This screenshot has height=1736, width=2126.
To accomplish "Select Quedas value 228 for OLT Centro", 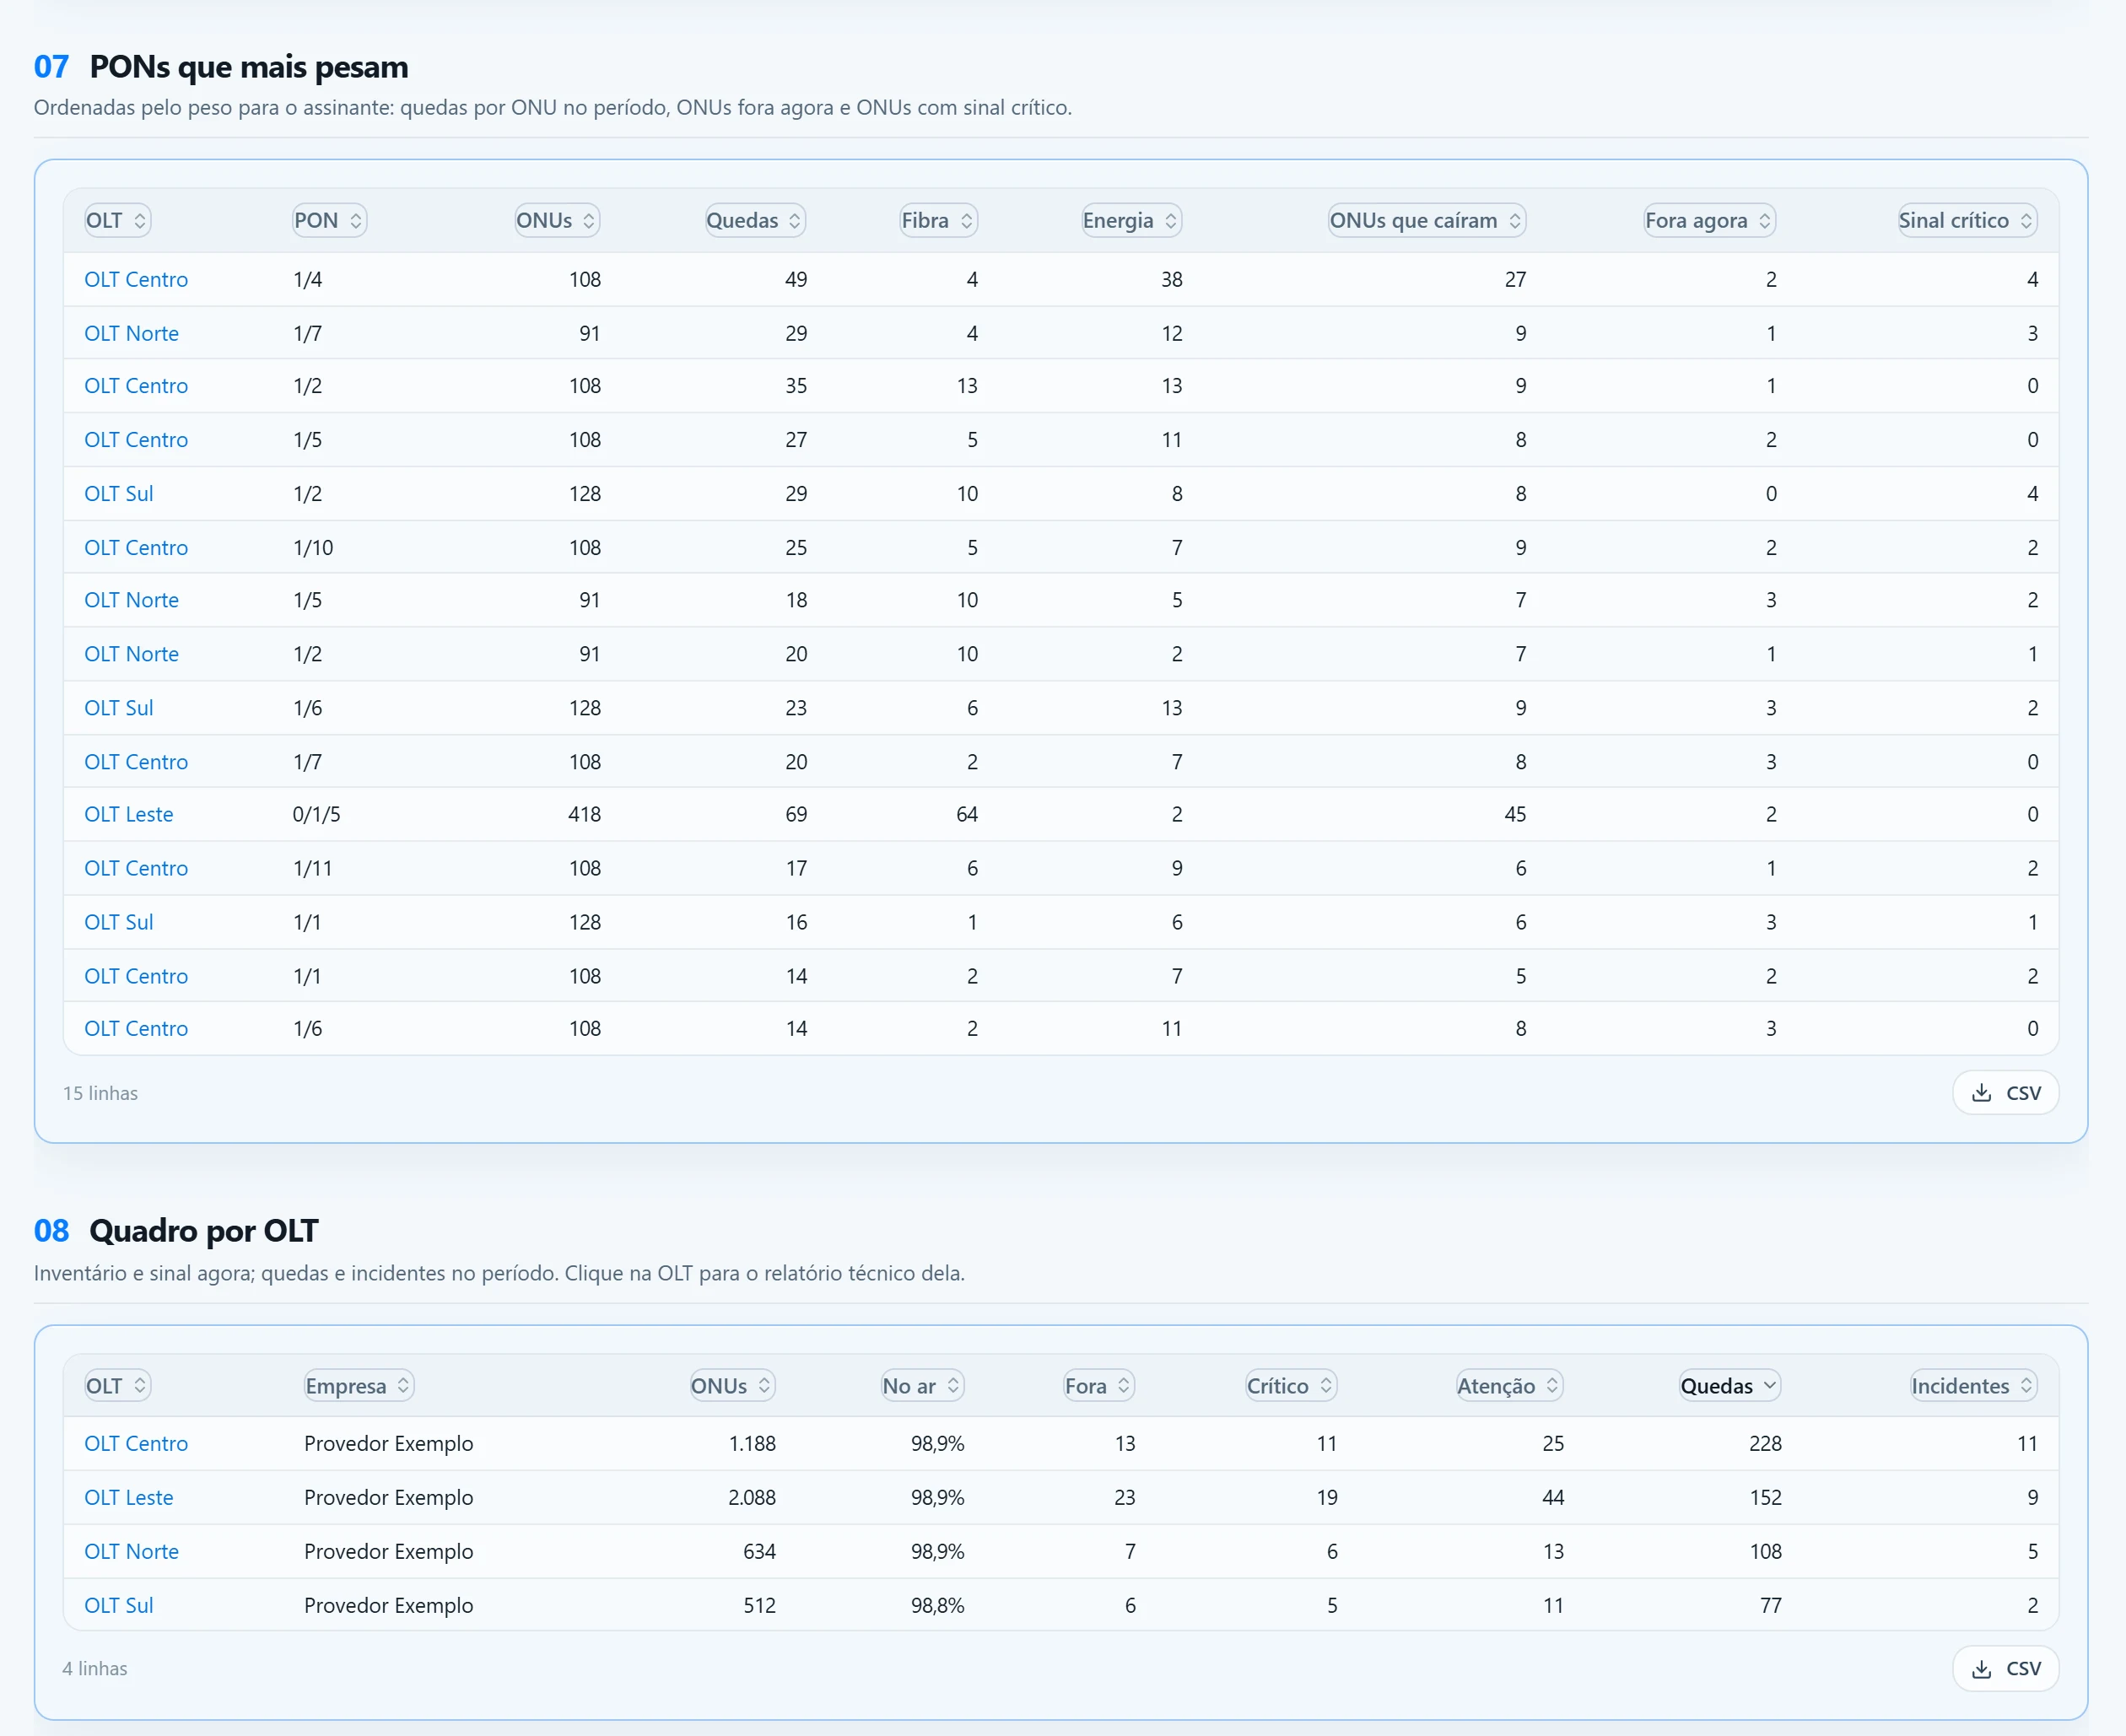I will pos(1765,1444).
